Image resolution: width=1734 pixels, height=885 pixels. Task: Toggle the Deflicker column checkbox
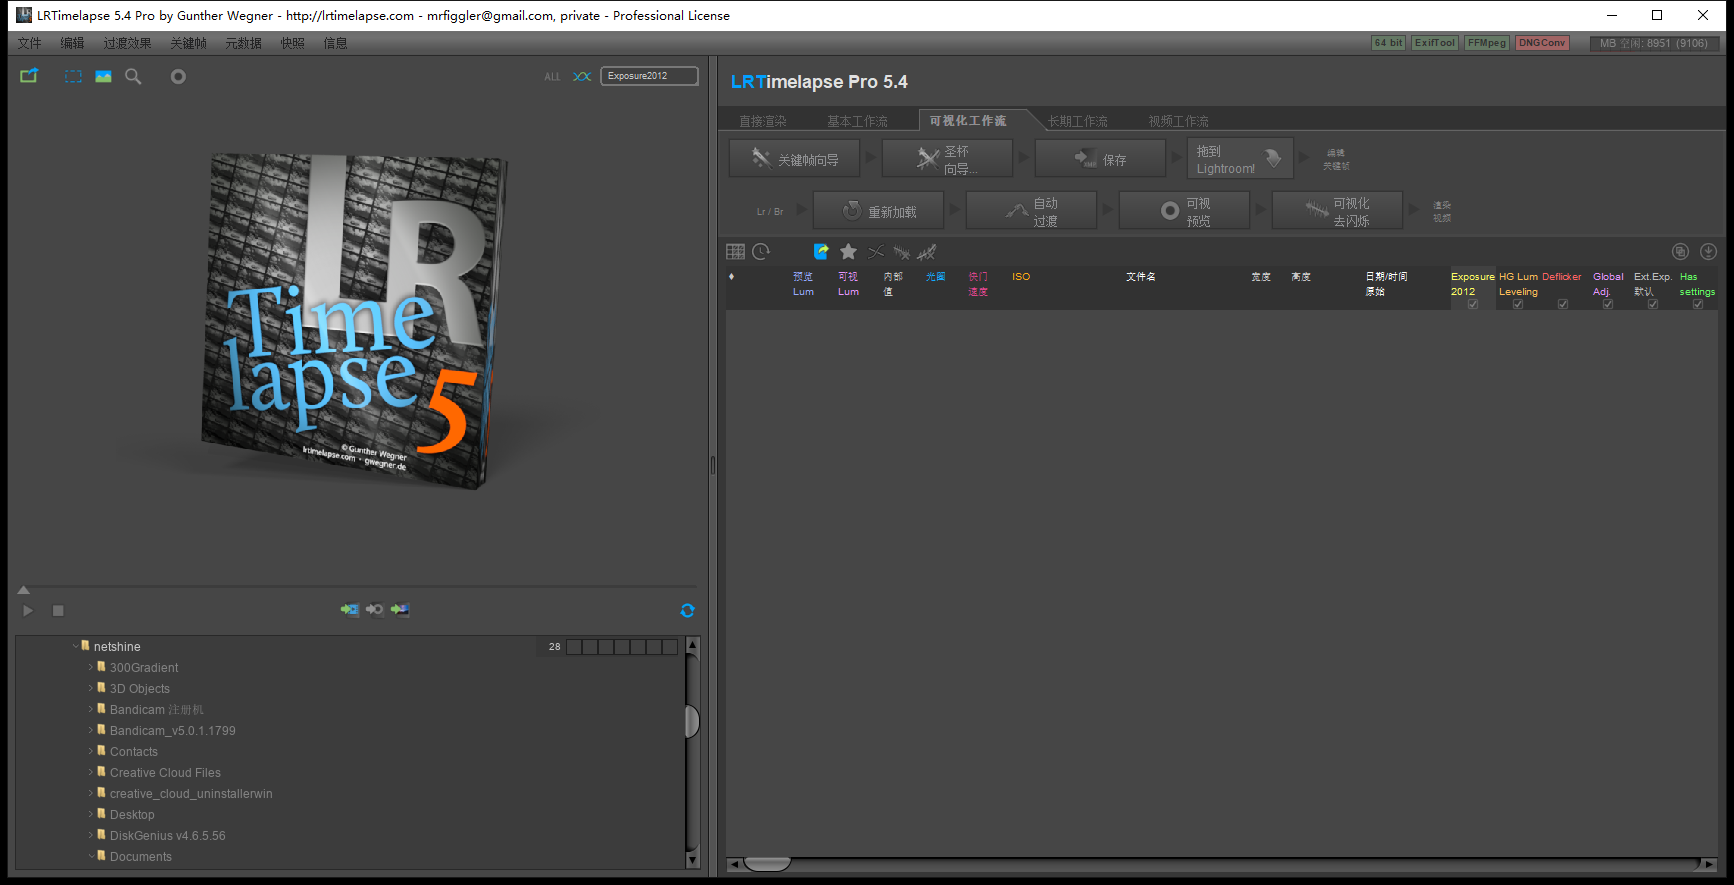point(1563,304)
